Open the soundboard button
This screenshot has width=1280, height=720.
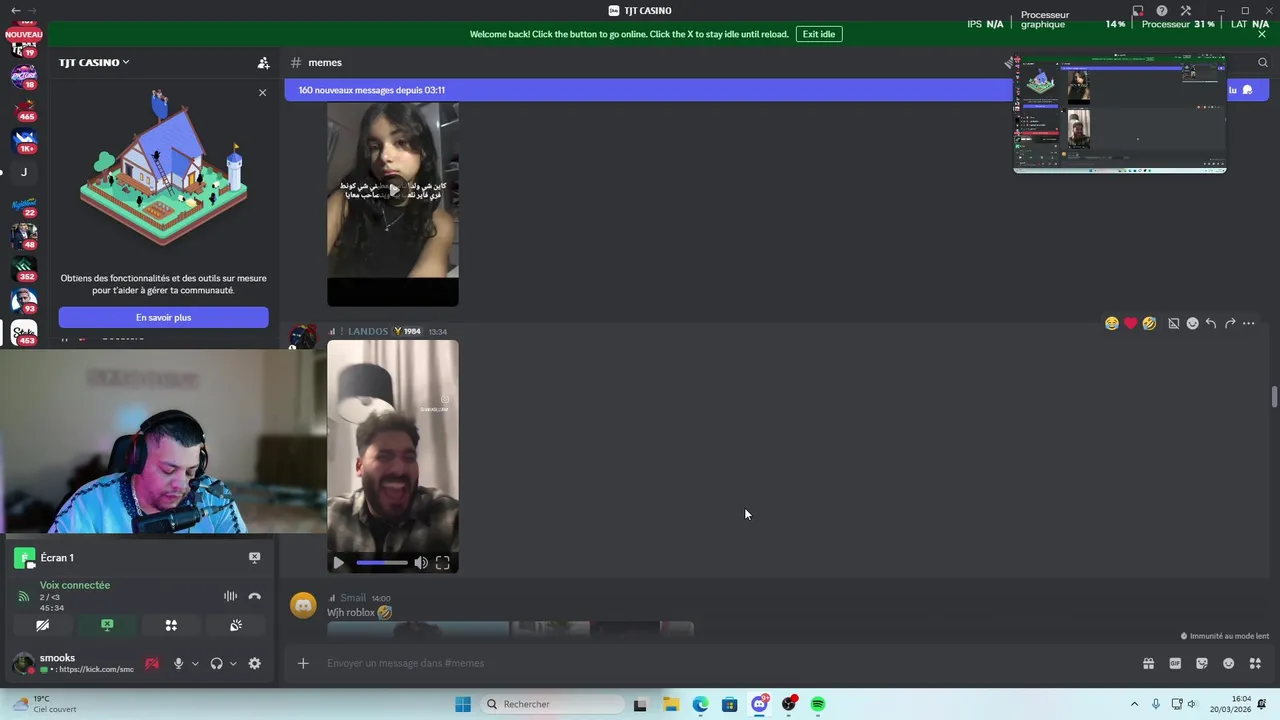tap(236, 625)
